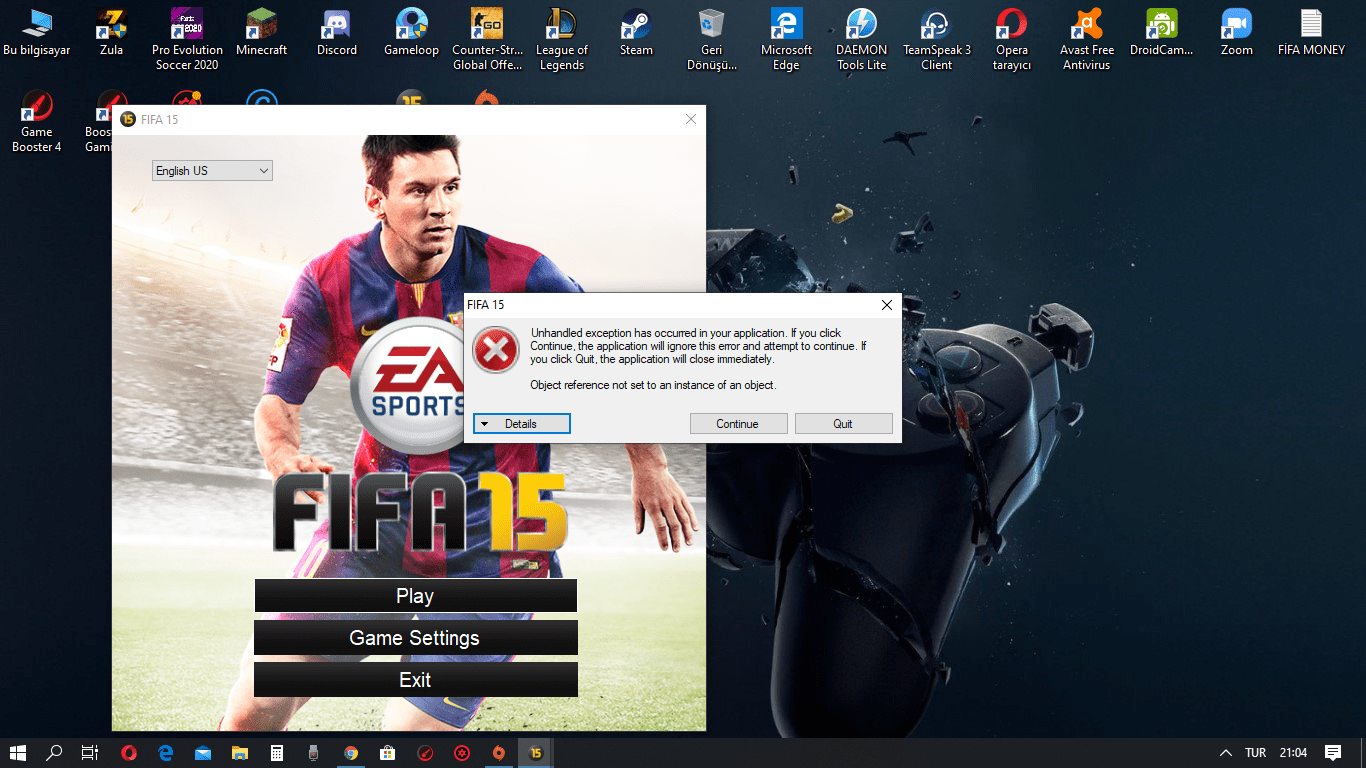Close the FIFA 15 launcher window
Viewport: 1366px width, 768px height.
pyautogui.click(x=690, y=120)
